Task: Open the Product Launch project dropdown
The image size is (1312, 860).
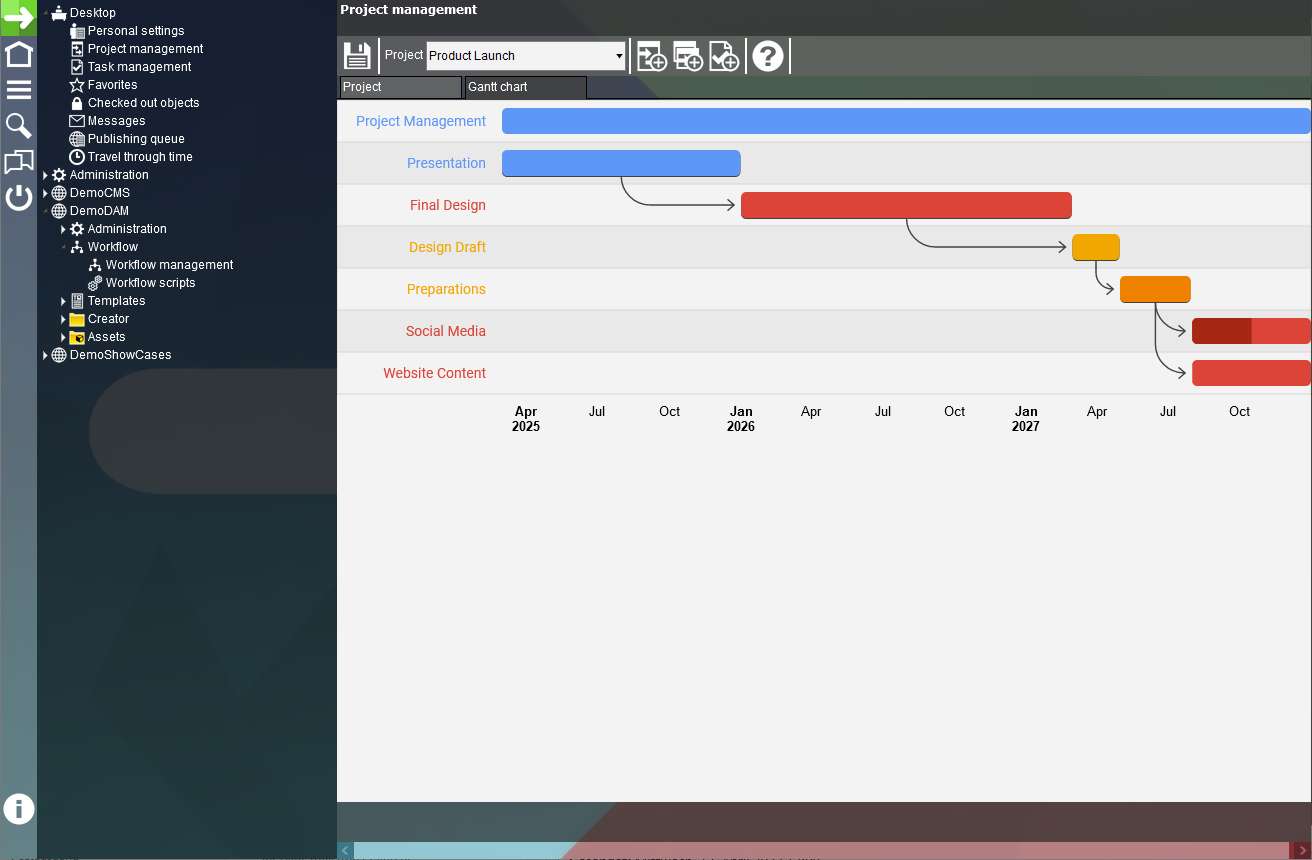Action: tap(618, 56)
